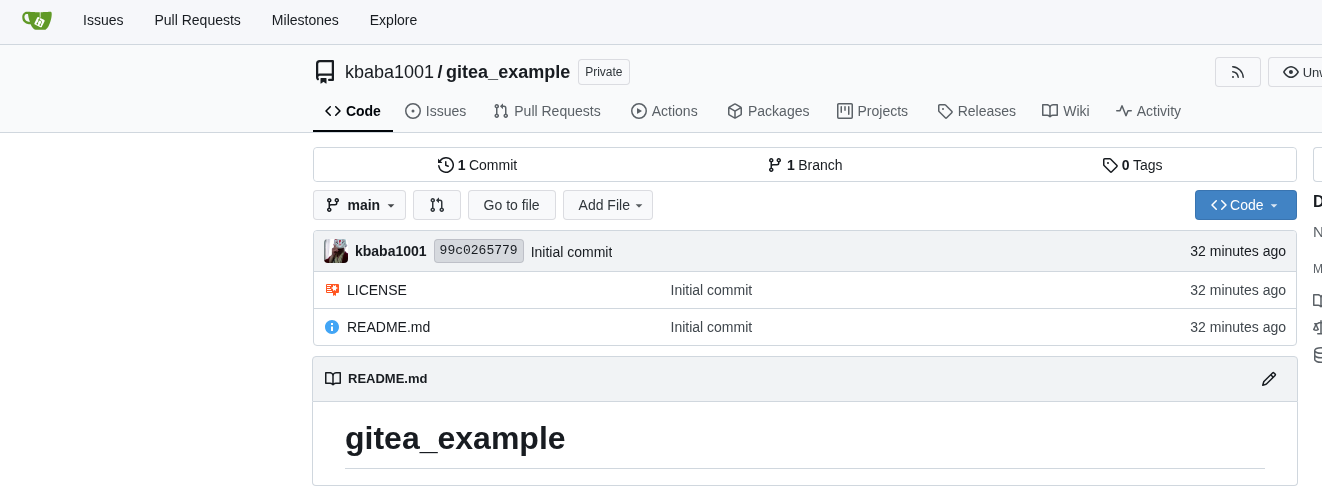The width and height of the screenshot is (1322, 500).
Task: Click kbaba1001's avatar image
Action: pyautogui.click(x=336, y=251)
